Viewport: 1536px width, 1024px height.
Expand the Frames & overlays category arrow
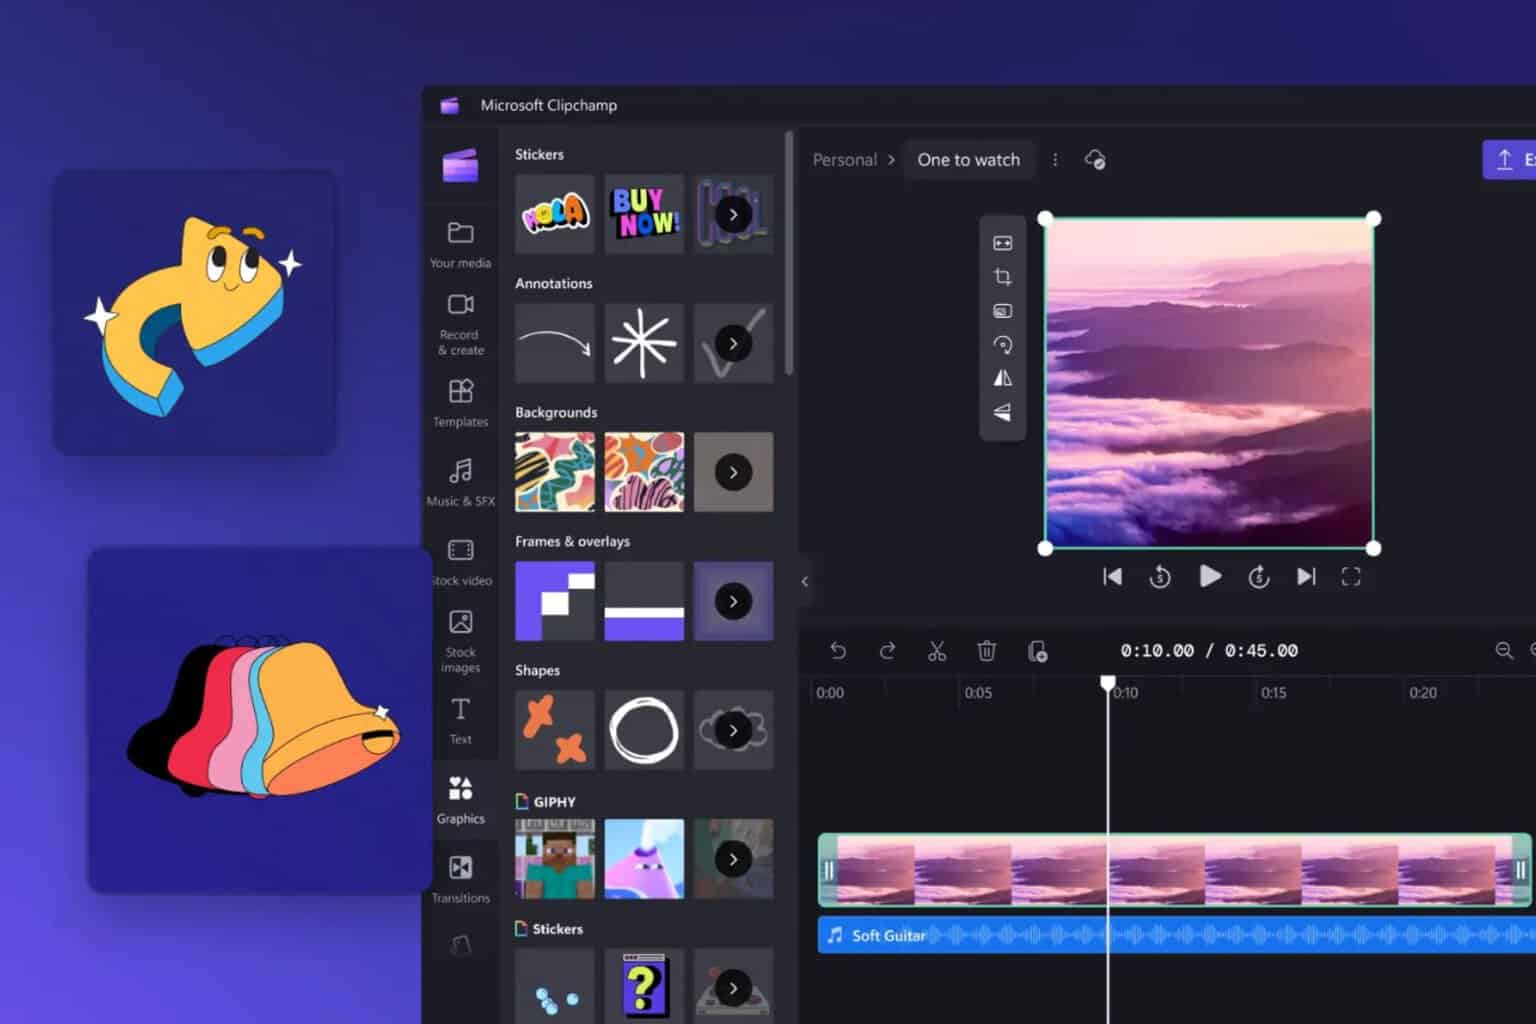(x=733, y=601)
